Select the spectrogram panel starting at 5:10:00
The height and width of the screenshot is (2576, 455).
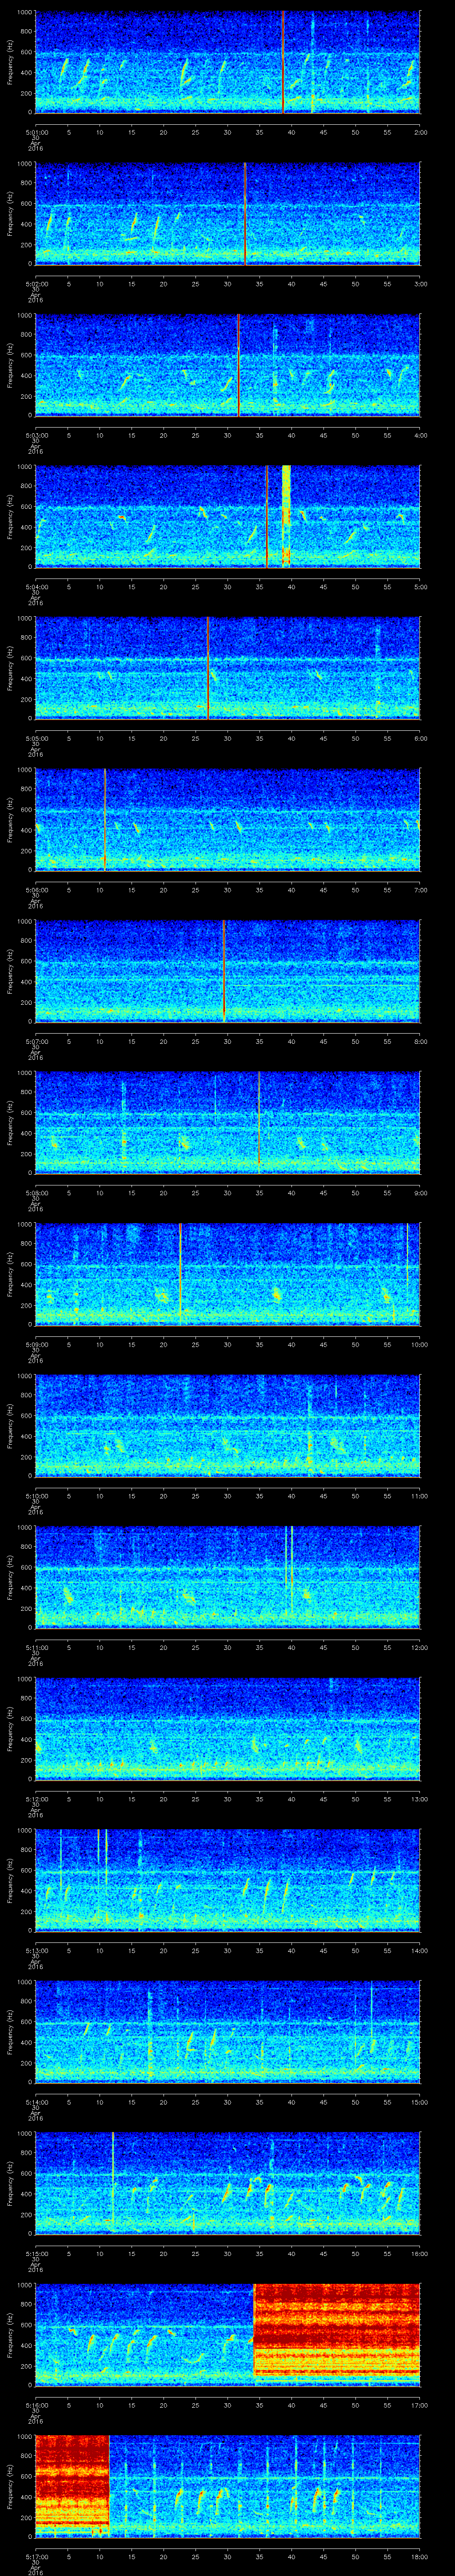pos(227,1426)
